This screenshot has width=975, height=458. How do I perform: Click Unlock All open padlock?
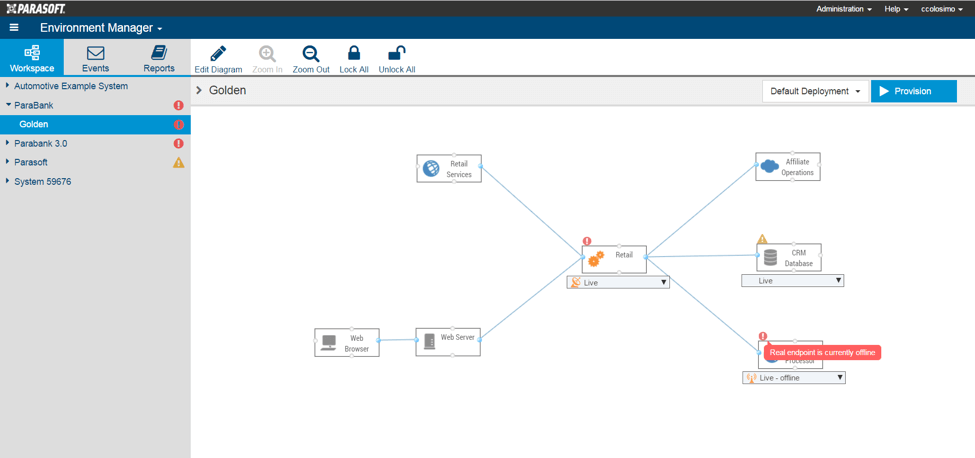(397, 60)
